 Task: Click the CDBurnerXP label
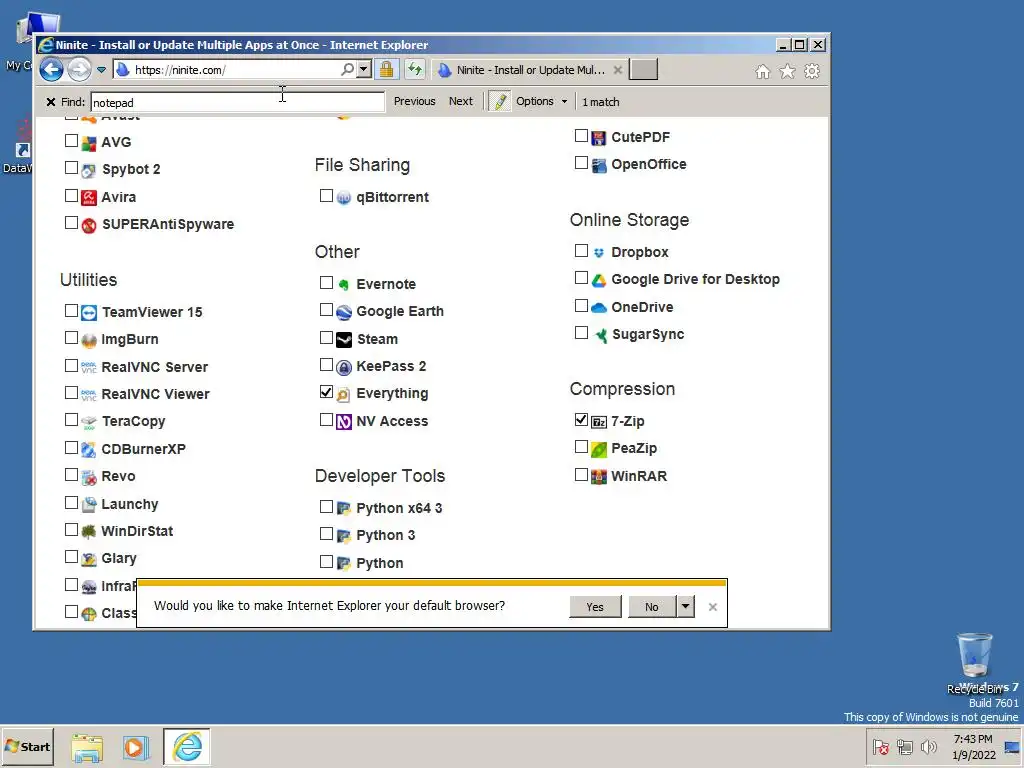click(143, 449)
